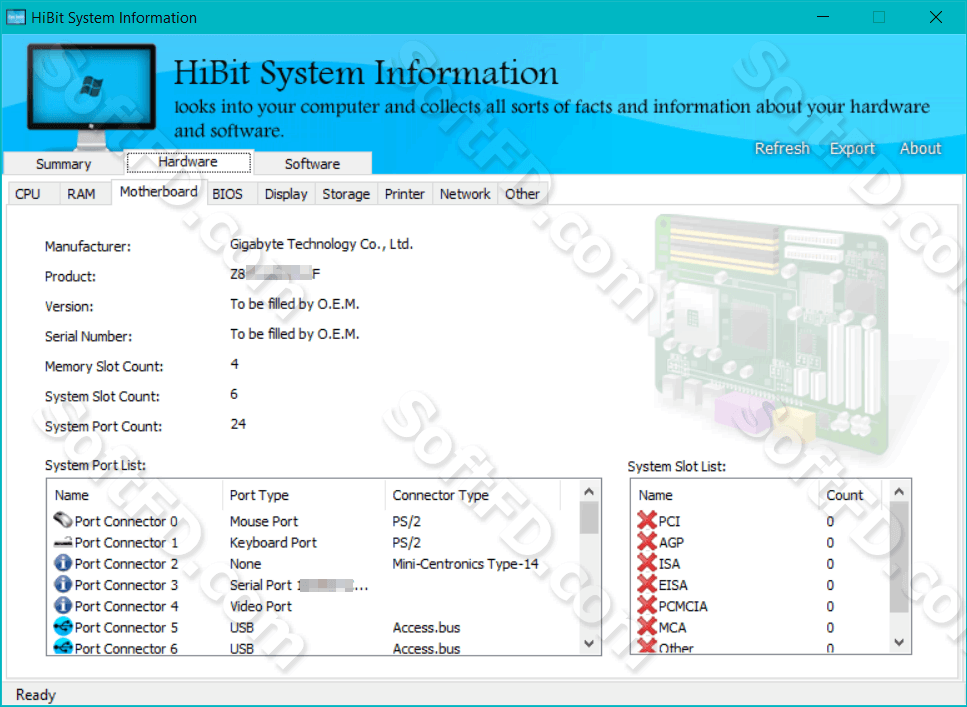Click the info icon beside Port Connector 3
Viewport: 967px width, 707px height.
63,584
